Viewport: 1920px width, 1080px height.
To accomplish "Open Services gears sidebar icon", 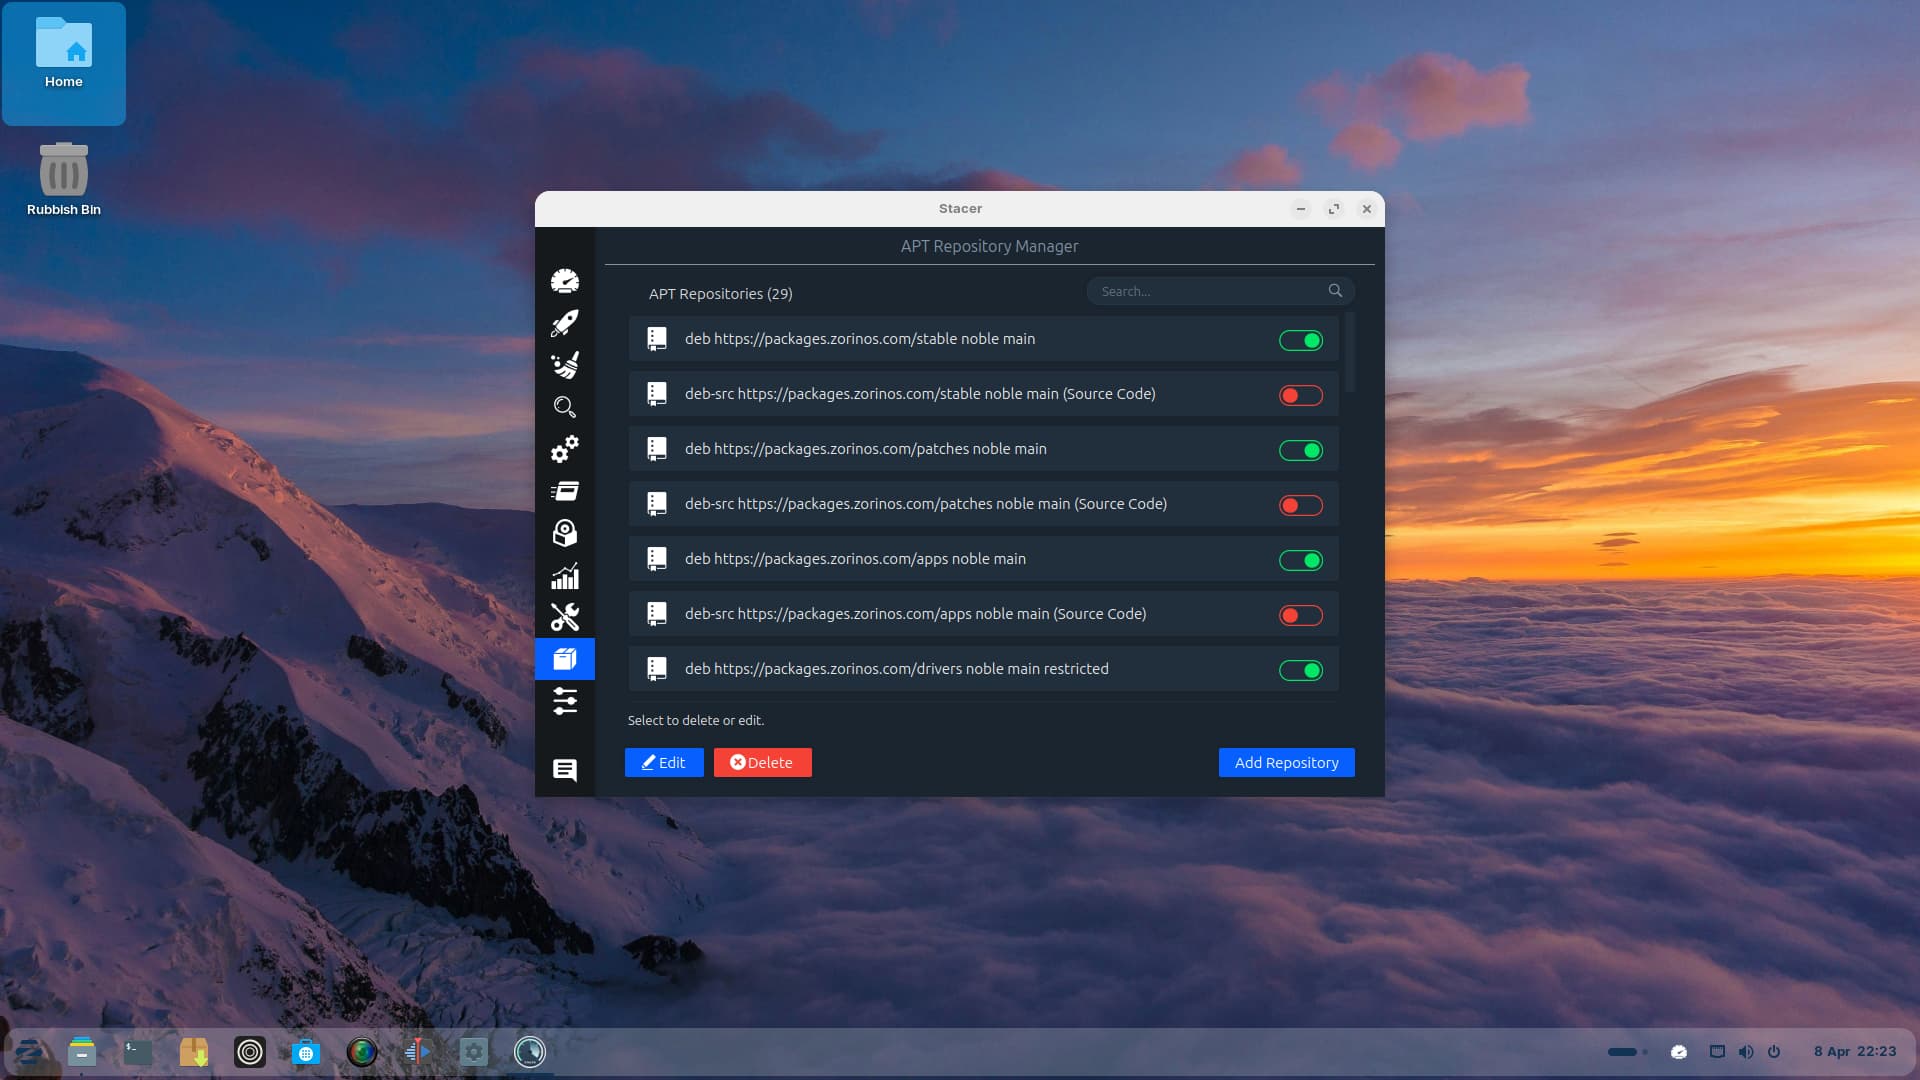I will (565, 449).
